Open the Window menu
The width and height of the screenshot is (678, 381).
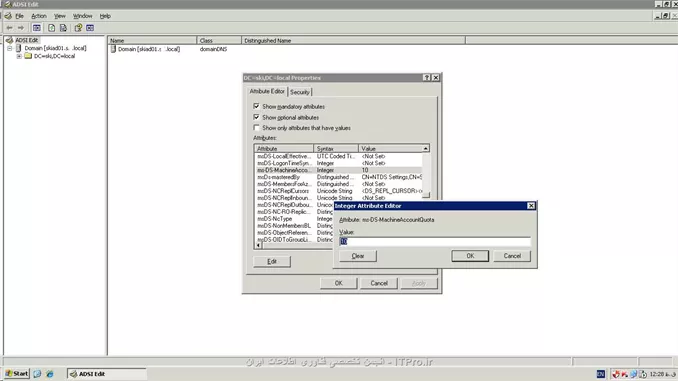(82, 16)
